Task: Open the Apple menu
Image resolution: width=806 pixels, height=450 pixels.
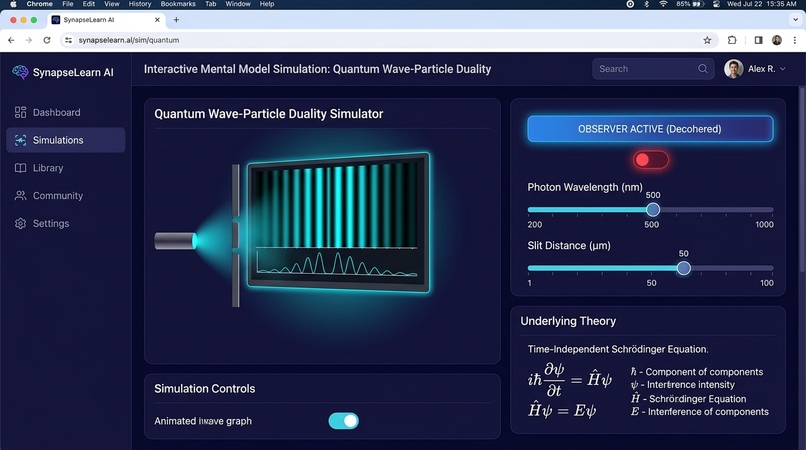Action: 13,4
